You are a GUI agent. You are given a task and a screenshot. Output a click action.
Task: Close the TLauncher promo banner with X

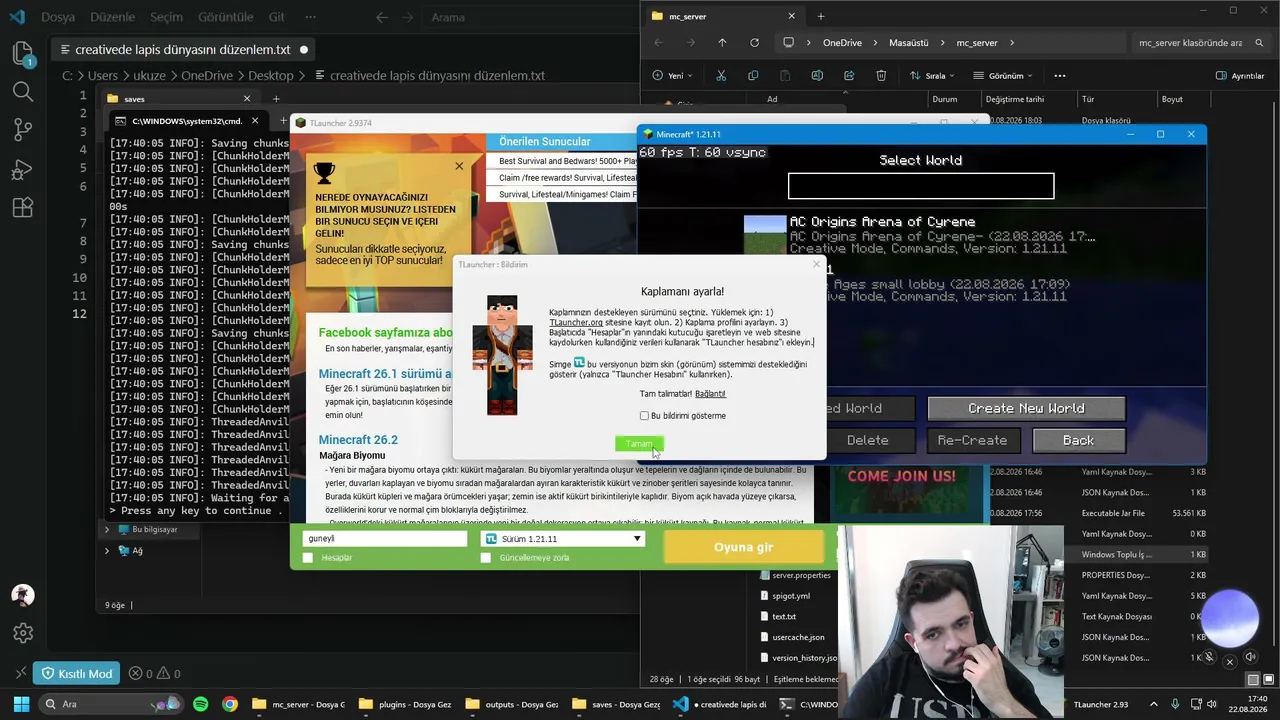[459, 166]
